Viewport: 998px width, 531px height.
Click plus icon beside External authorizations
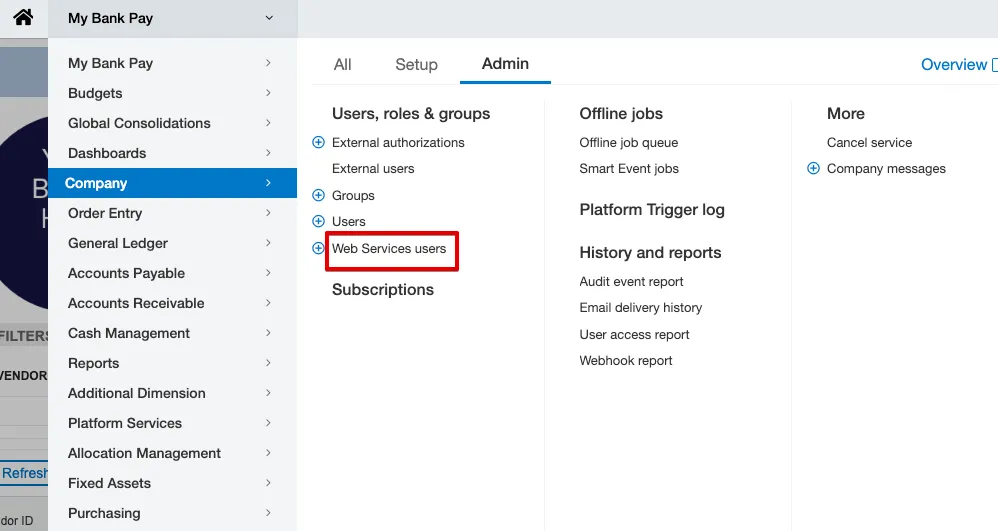click(x=318, y=142)
